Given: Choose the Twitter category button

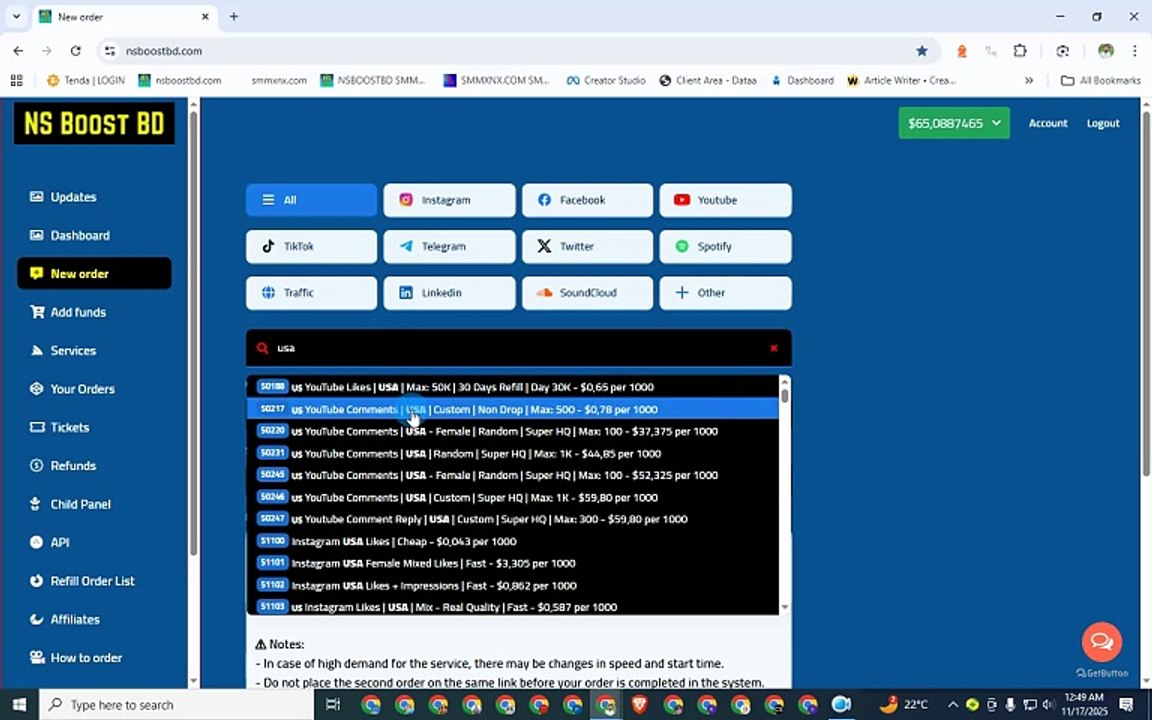Looking at the screenshot, I should point(587,246).
